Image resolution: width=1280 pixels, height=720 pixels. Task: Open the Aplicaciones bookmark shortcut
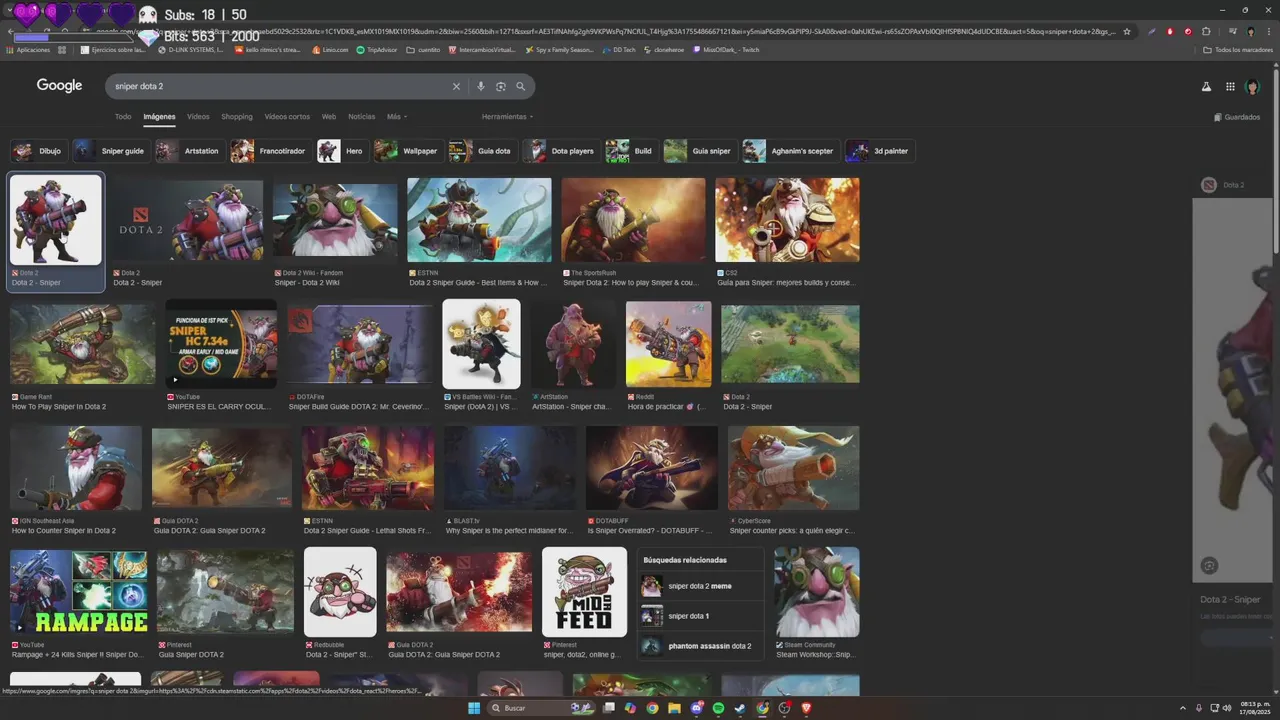[x=28, y=49]
